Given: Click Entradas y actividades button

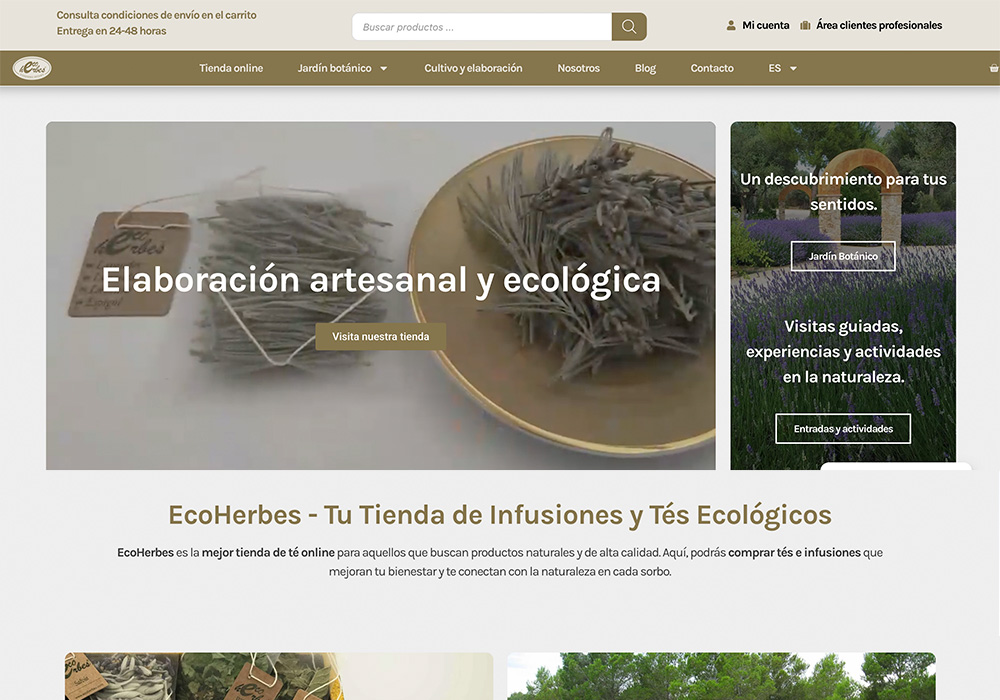Looking at the screenshot, I should pyautogui.click(x=843, y=429).
